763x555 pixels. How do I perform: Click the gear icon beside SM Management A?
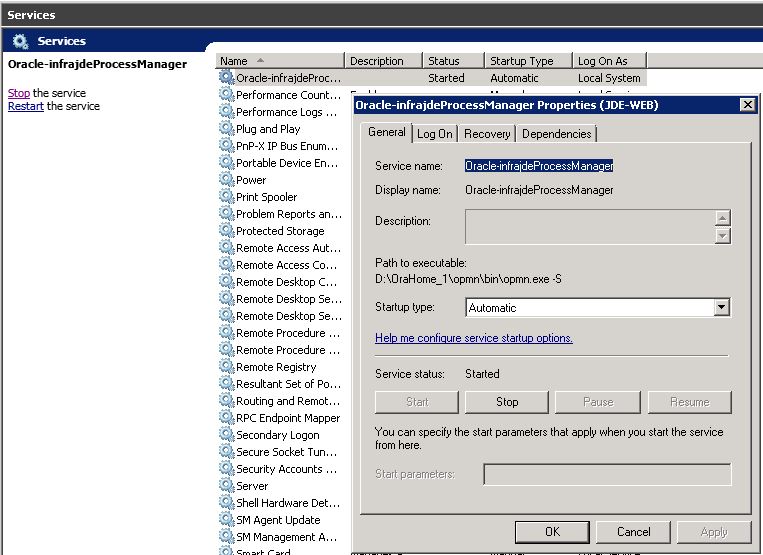pos(226,537)
